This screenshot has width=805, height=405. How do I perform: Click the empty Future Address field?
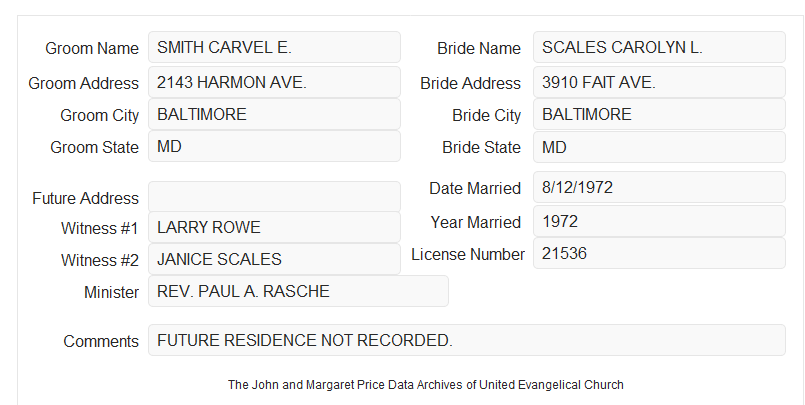tap(274, 197)
